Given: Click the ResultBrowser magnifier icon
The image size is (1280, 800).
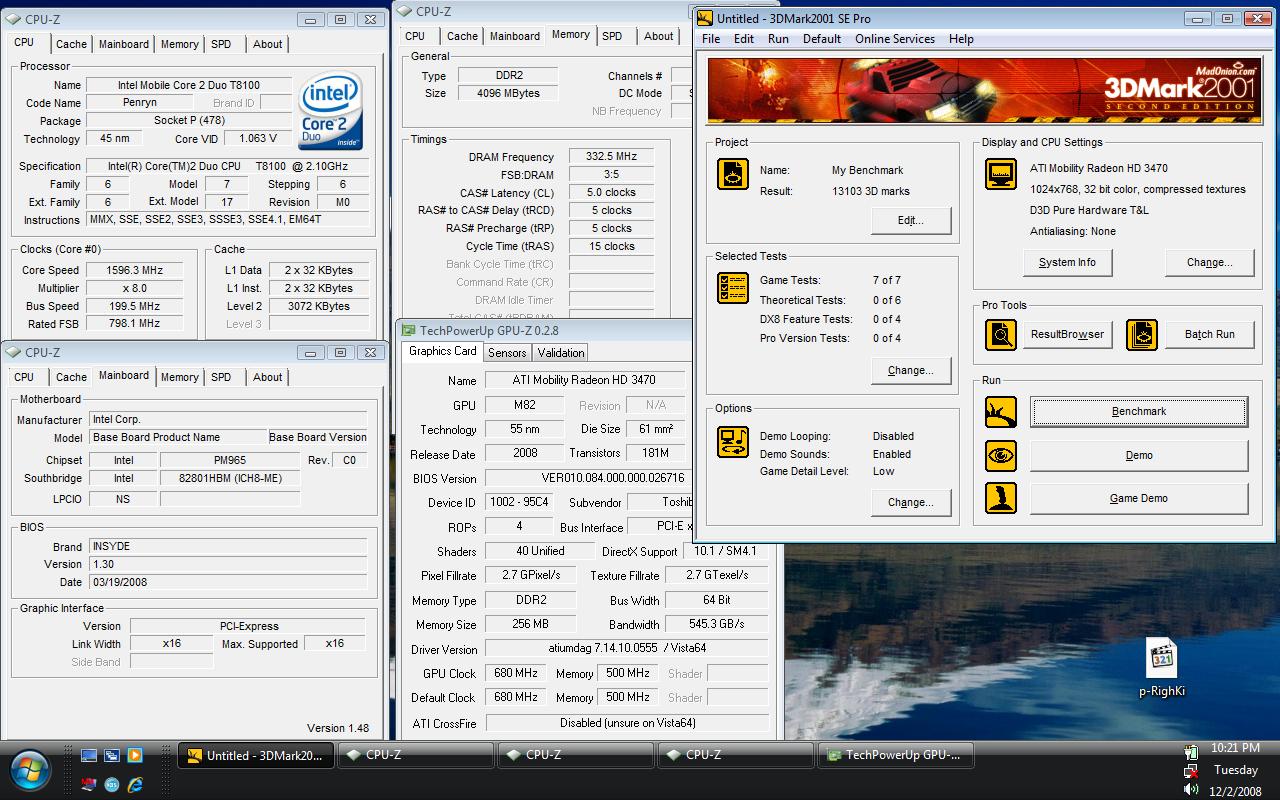Looking at the screenshot, I should tap(1001, 335).
